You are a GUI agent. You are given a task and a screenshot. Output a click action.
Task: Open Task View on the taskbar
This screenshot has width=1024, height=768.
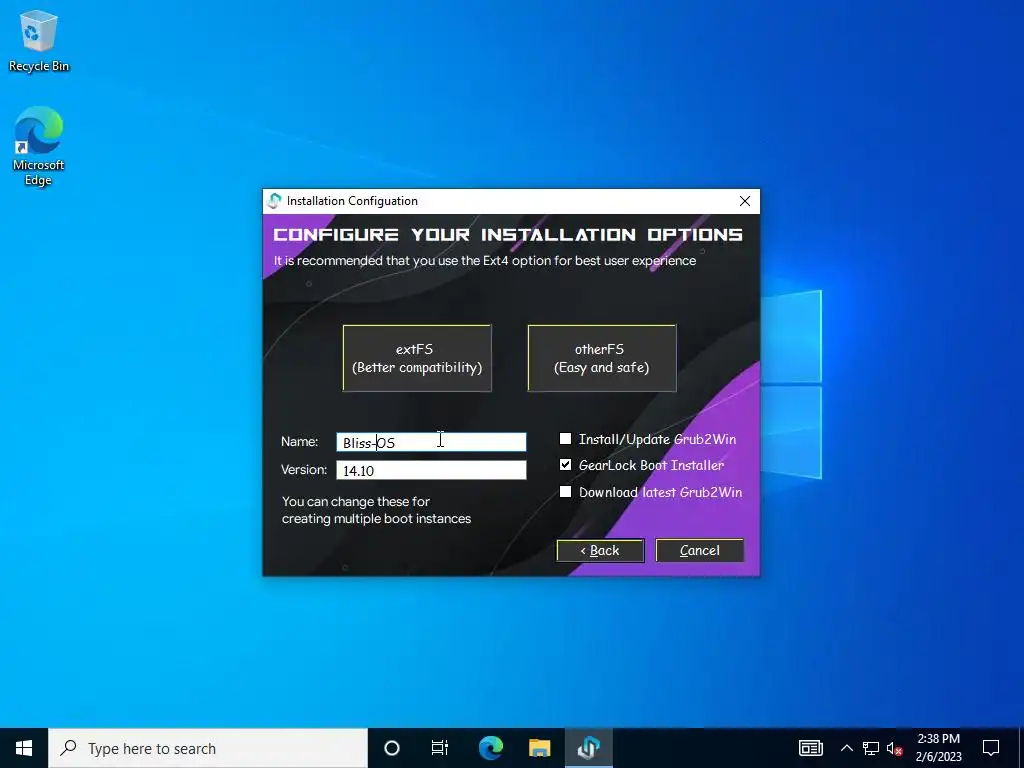[x=440, y=748]
